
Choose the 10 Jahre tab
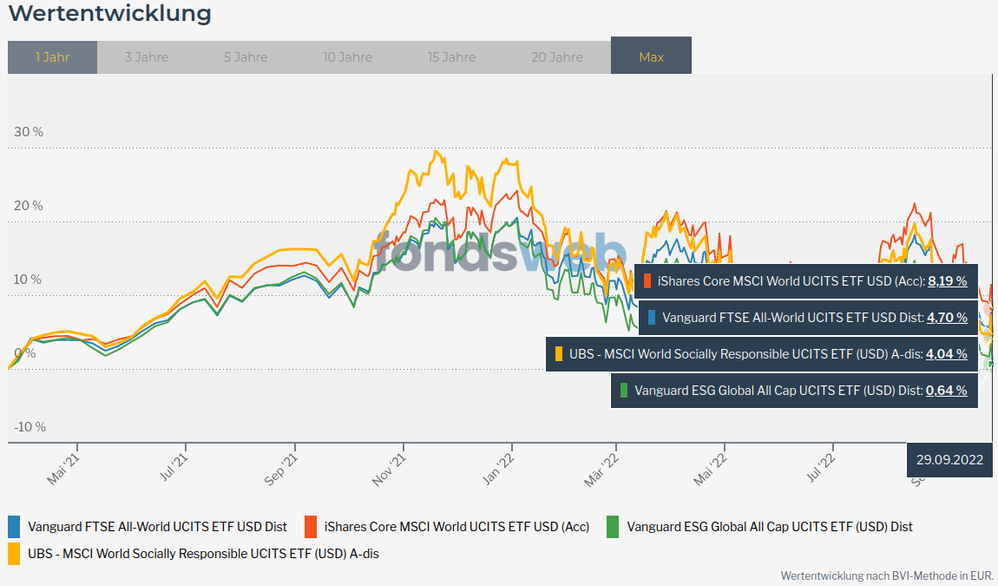coord(347,57)
